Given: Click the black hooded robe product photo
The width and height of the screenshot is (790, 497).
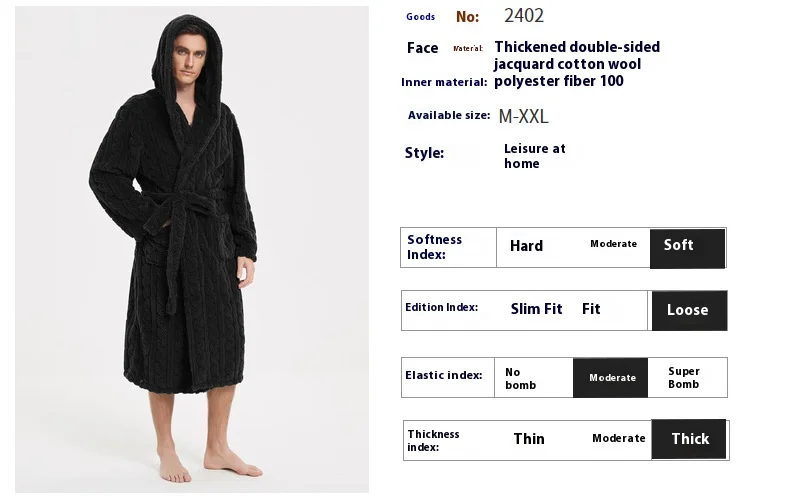Looking at the screenshot, I should point(191,249).
